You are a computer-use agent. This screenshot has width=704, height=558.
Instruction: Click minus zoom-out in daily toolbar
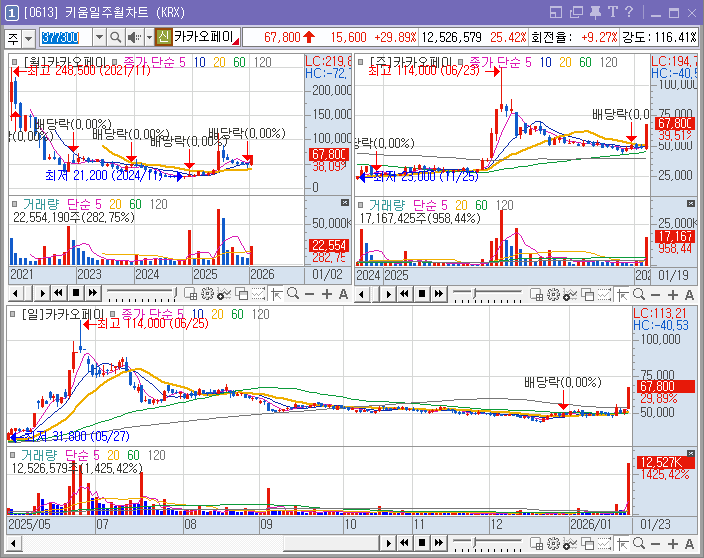(656, 544)
